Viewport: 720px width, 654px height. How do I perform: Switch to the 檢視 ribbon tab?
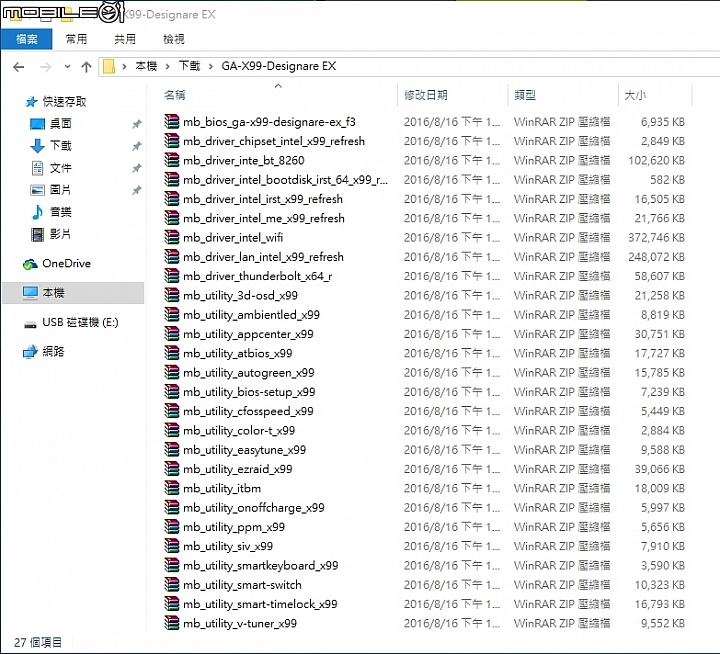tap(174, 39)
